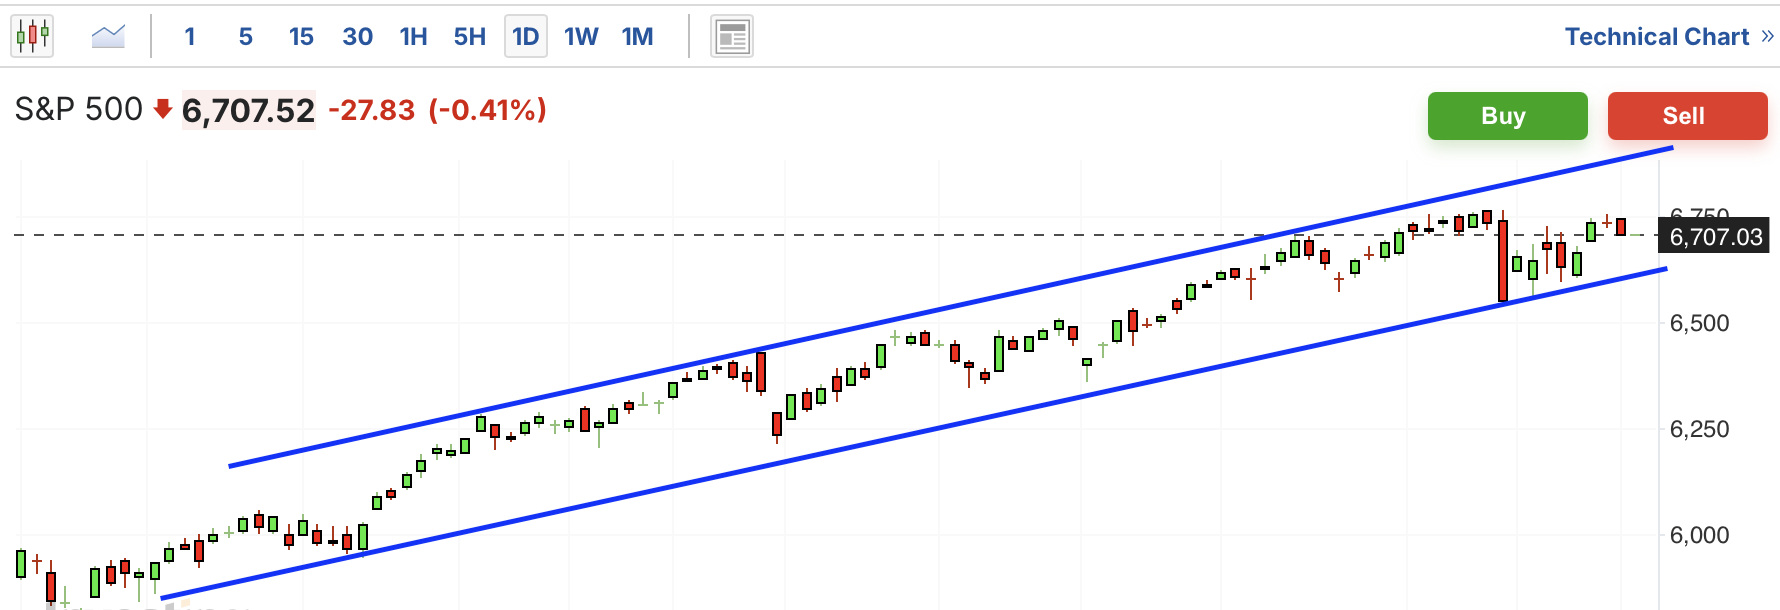
Task: Select the 15 minute interval
Action: (301, 37)
